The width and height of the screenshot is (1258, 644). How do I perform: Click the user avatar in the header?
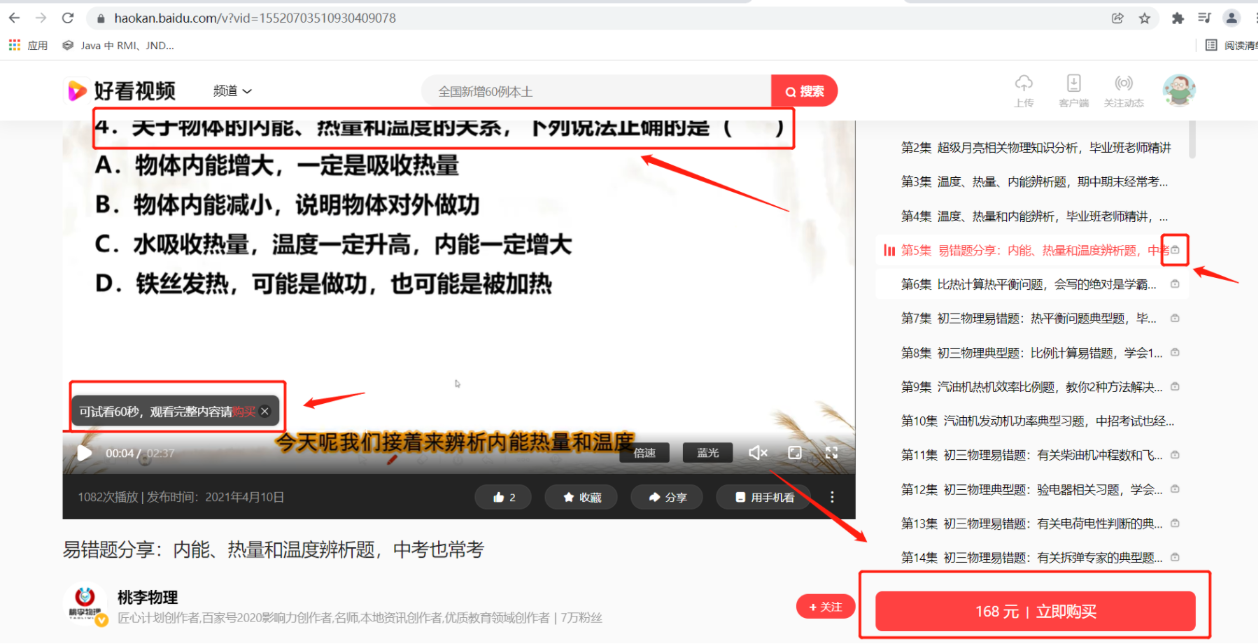[x=1179, y=90]
